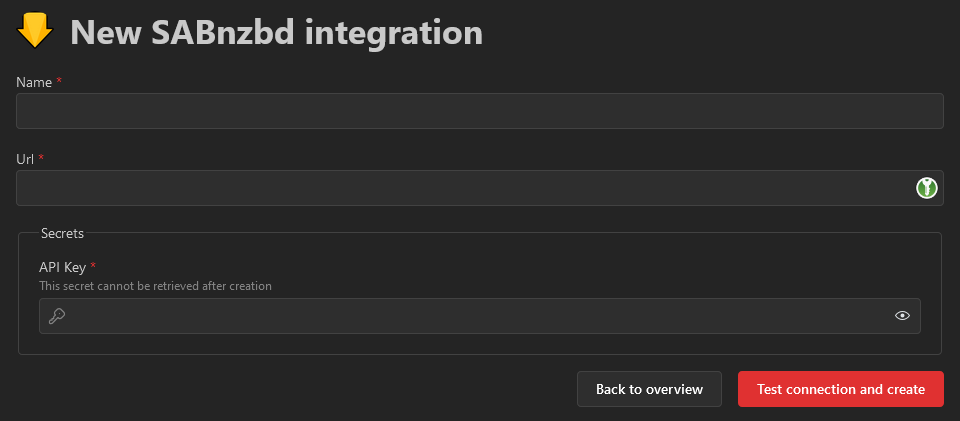Click the Name field label
Screen dimensions: 960x421
pos(34,82)
